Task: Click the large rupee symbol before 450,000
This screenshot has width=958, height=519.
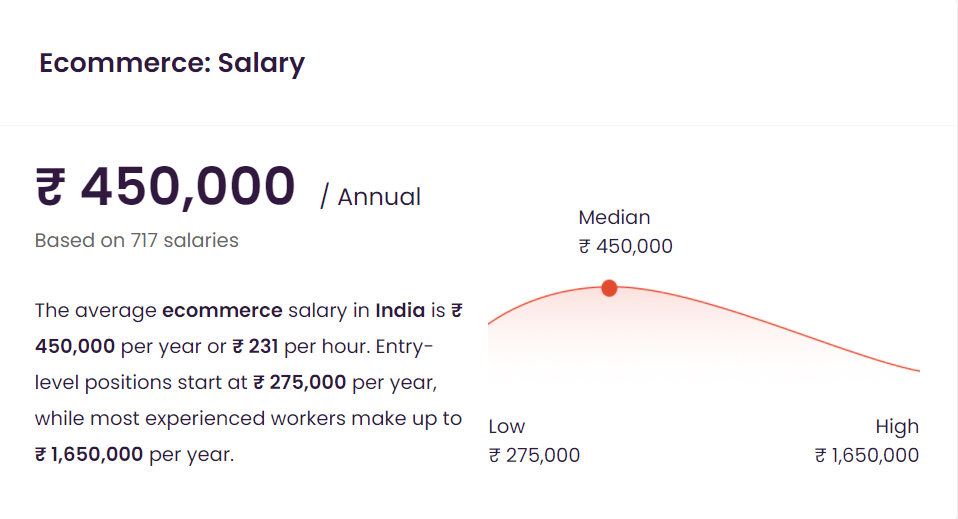Action: 50,188
